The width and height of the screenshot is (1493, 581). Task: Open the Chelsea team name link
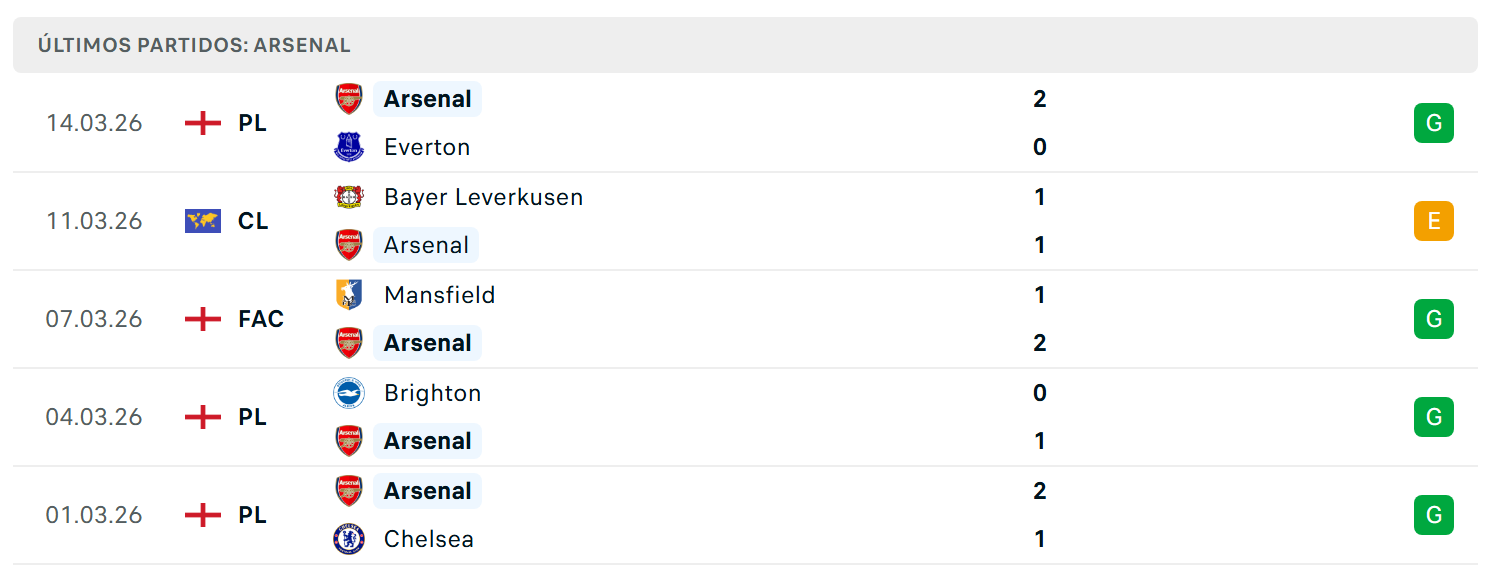tap(428, 539)
